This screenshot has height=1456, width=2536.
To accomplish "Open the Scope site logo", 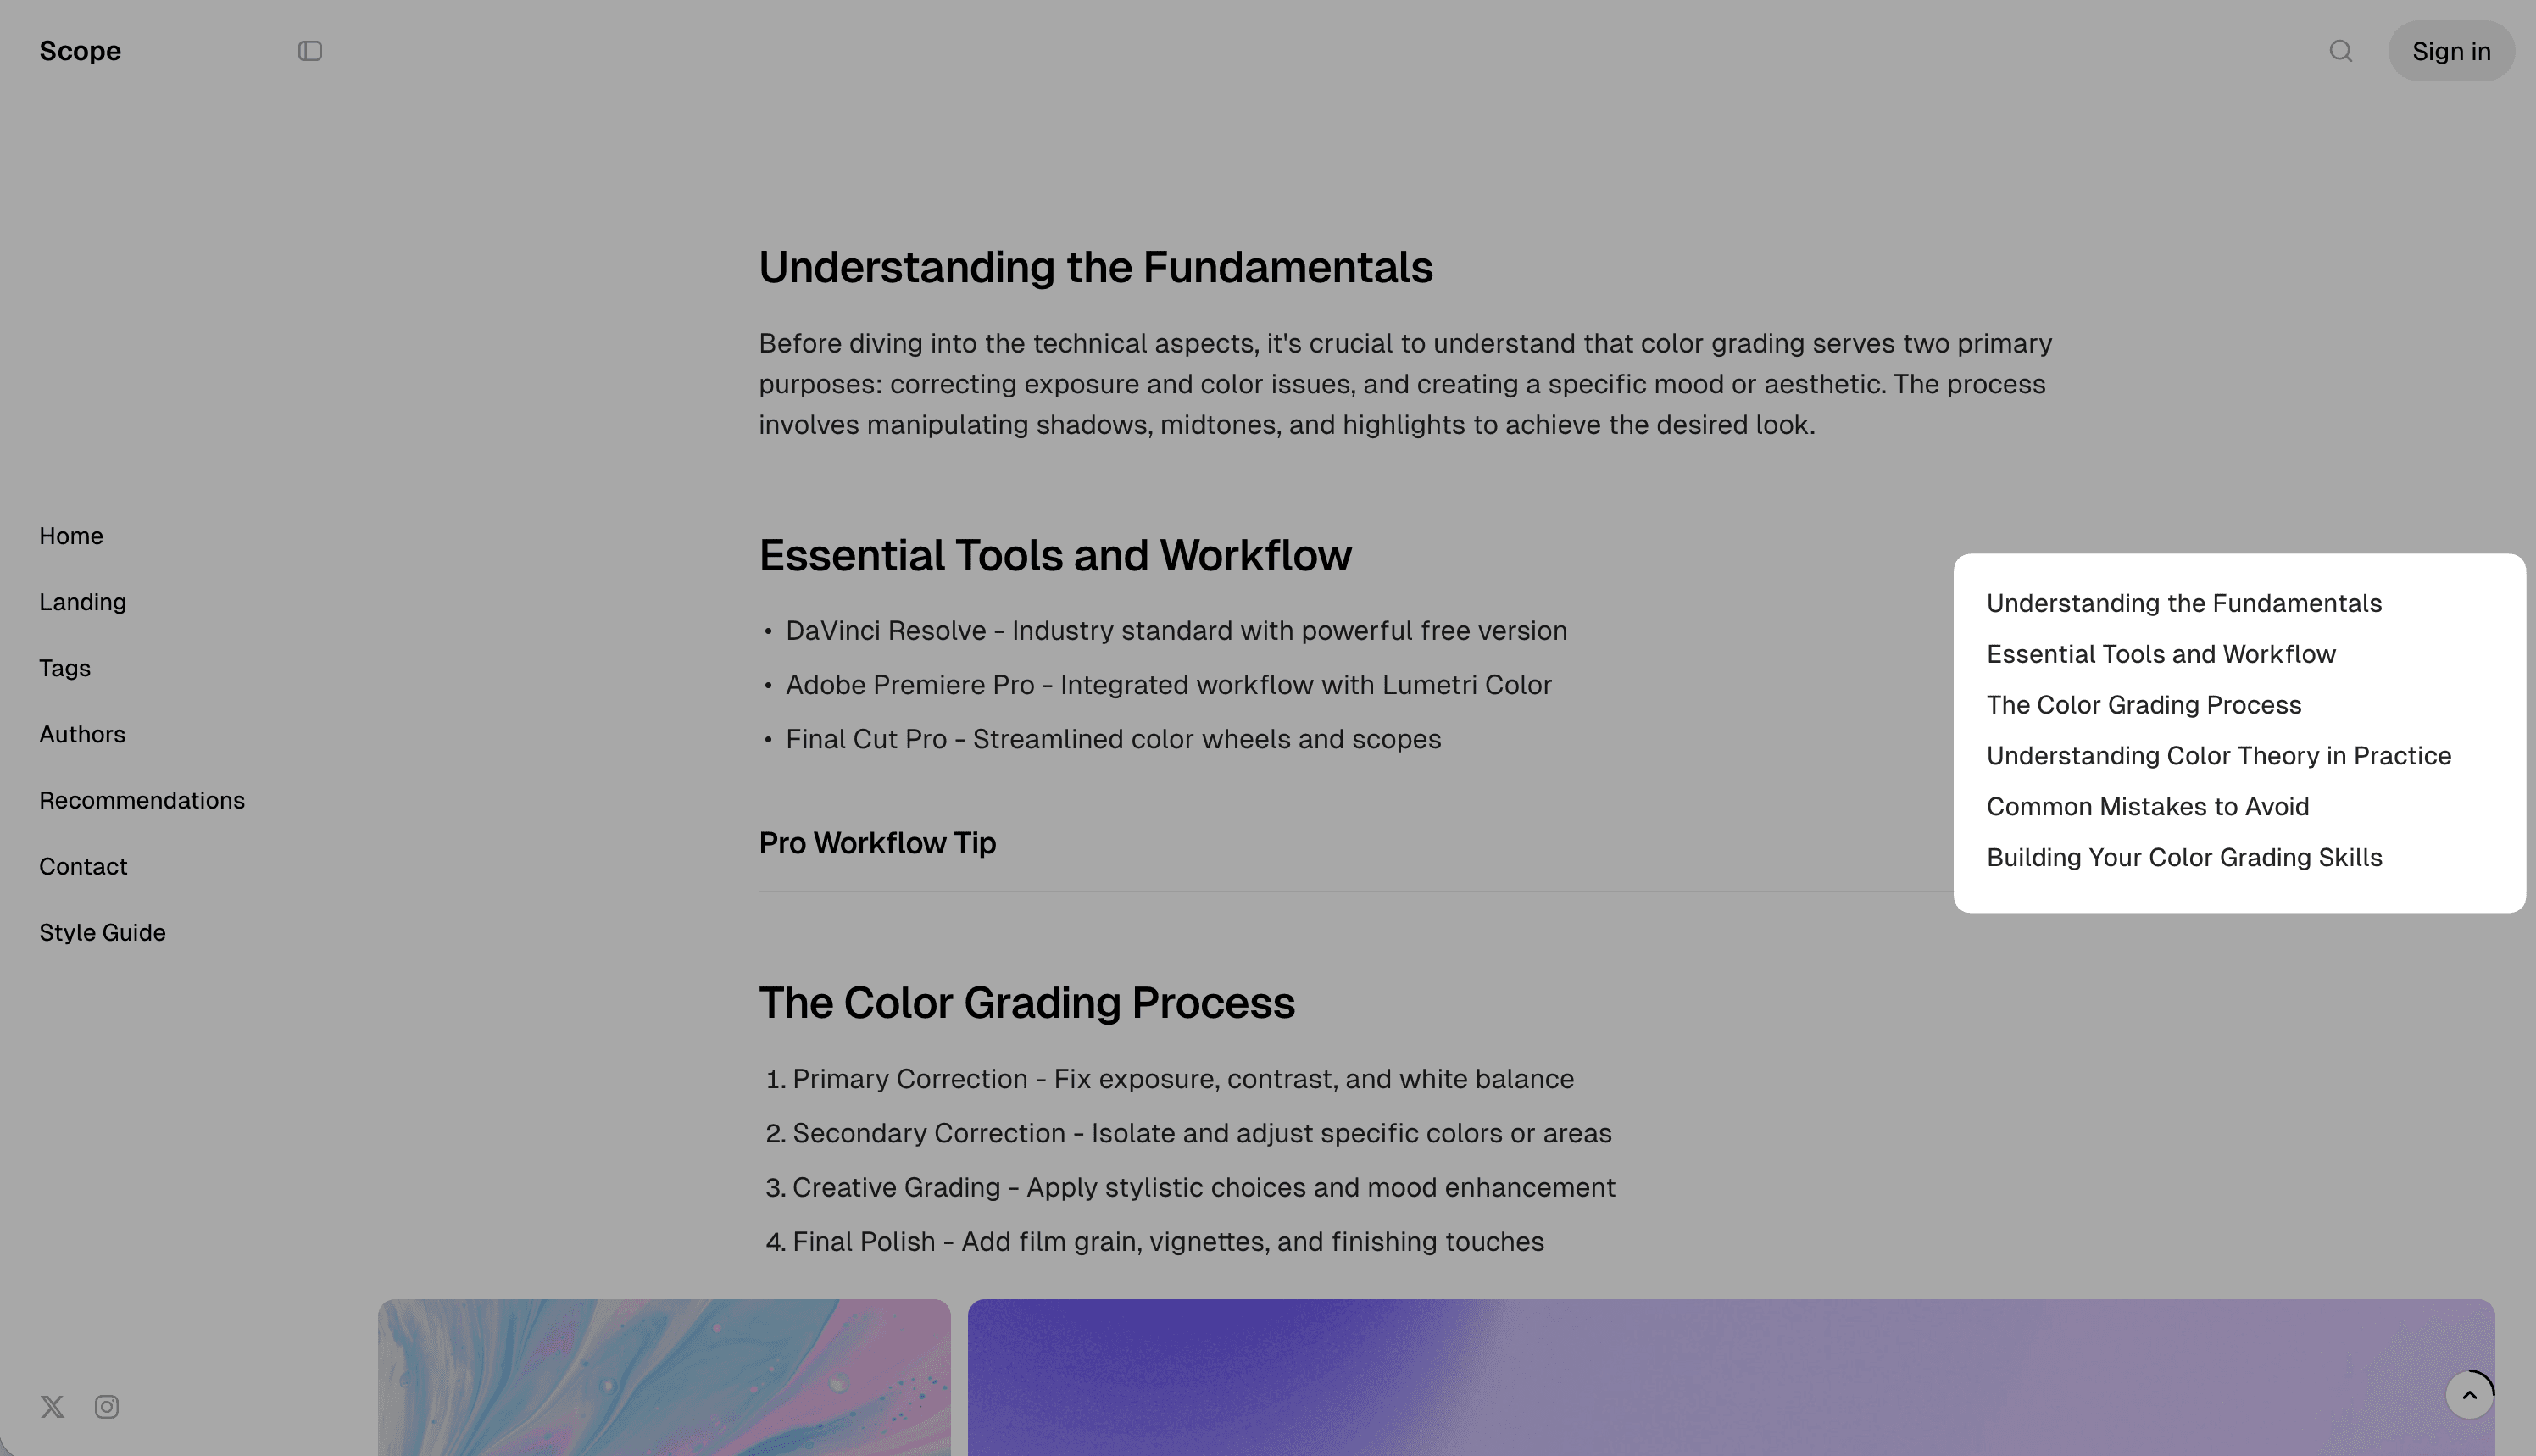I will tap(79, 50).
